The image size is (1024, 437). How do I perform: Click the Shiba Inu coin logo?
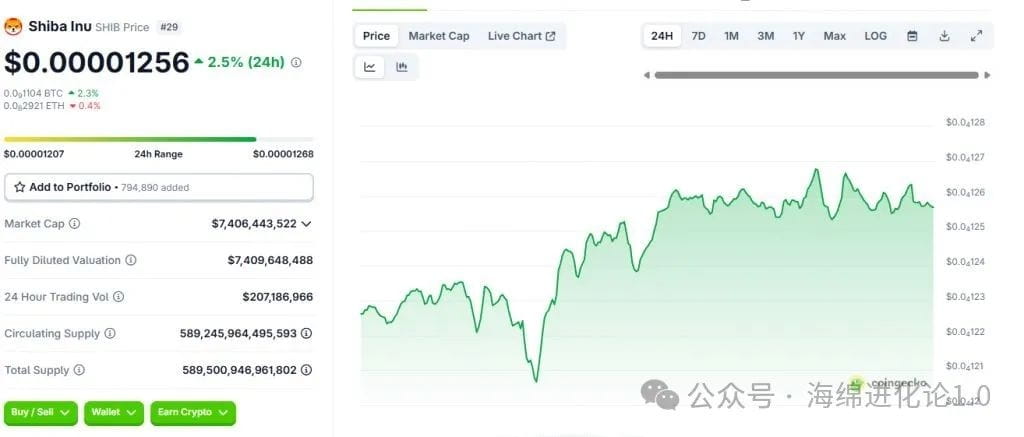tap(13, 27)
